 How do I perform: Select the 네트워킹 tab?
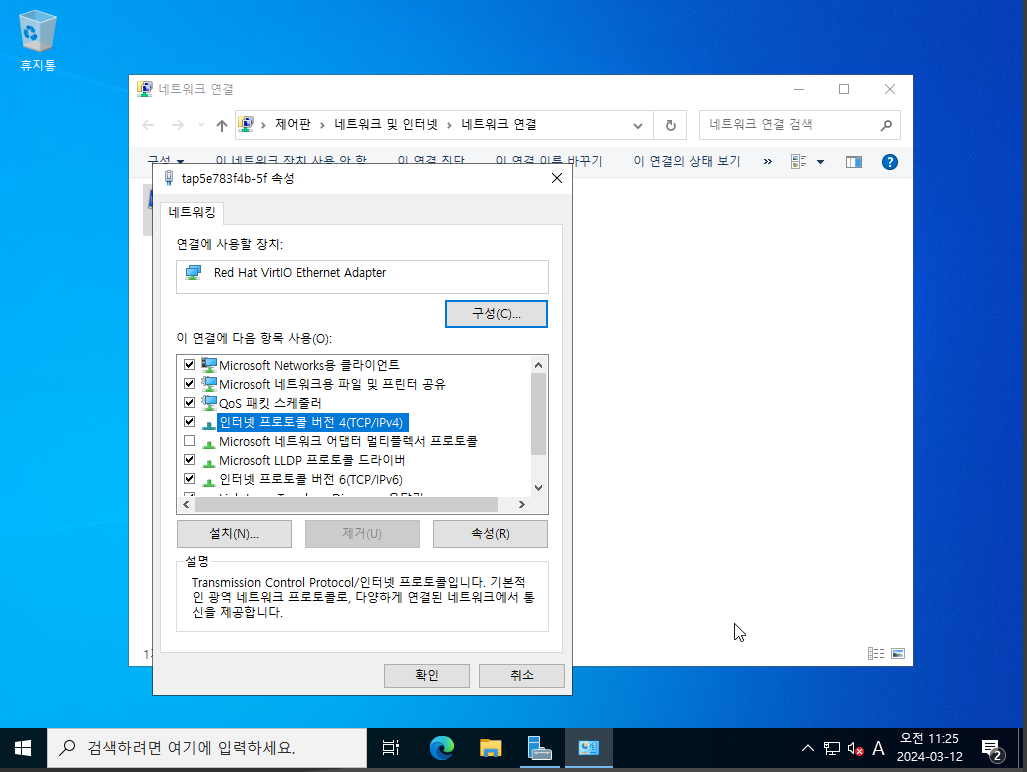coord(191,212)
